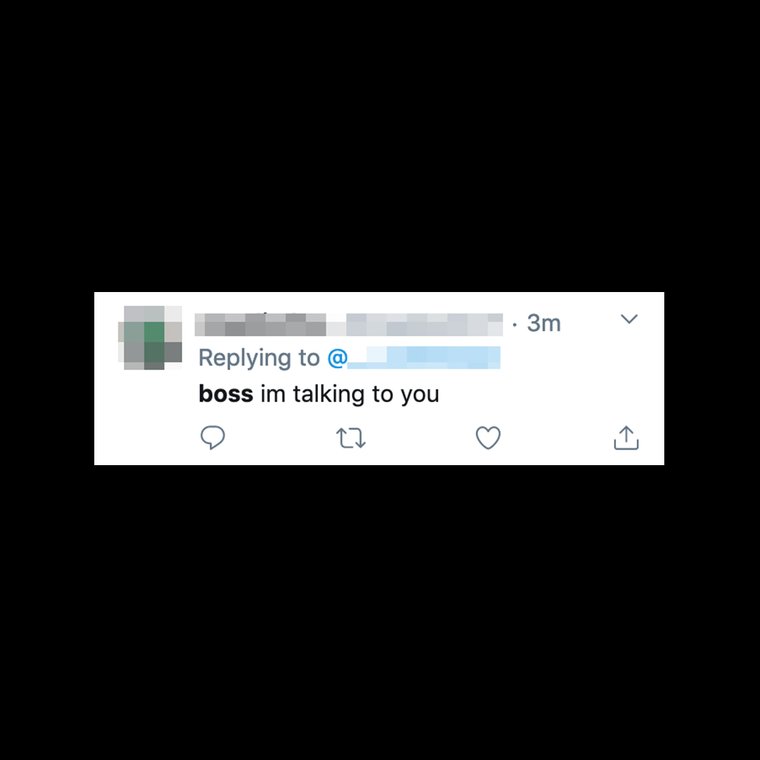Viewport: 760px width, 760px height.
Task: Click the bold word boss
Action: (226, 394)
